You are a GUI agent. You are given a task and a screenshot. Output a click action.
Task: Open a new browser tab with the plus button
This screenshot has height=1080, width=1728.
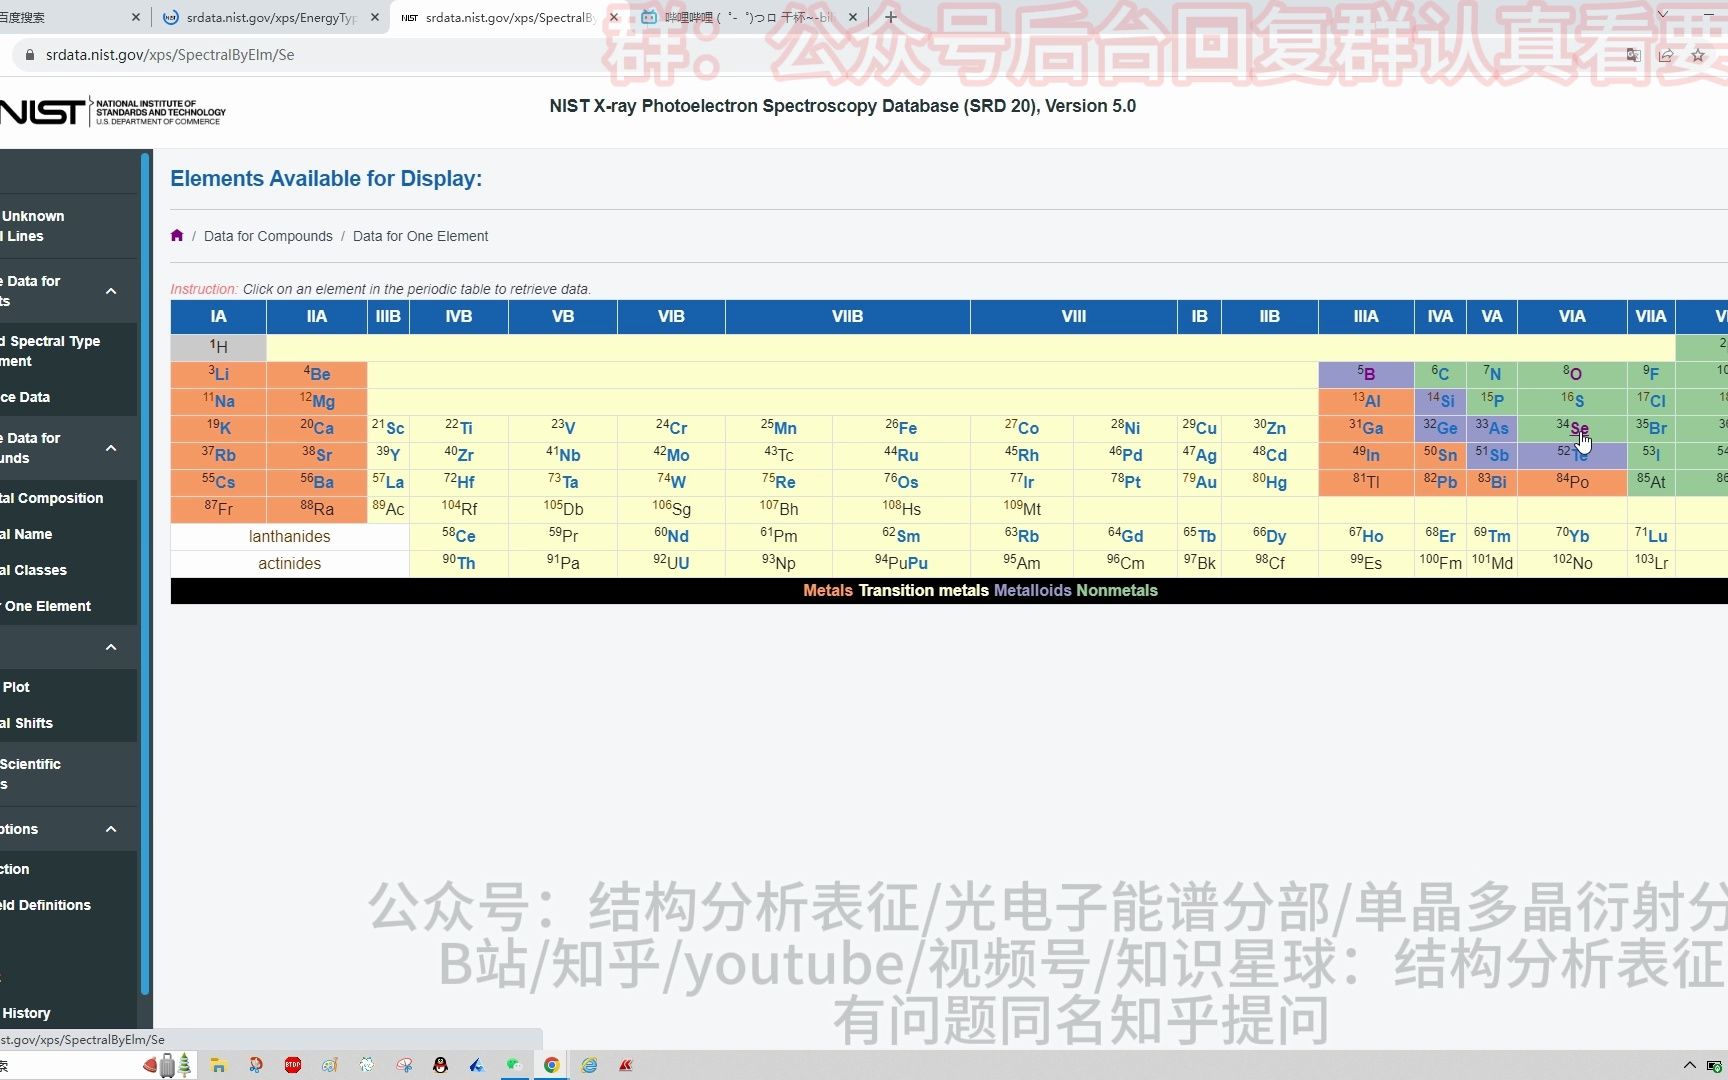pyautogui.click(x=890, y=17)
